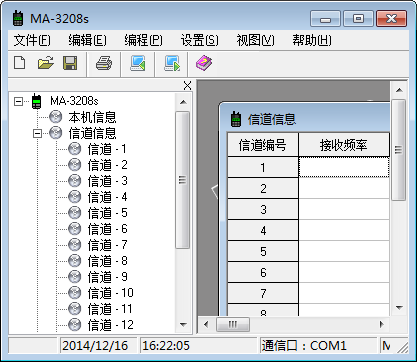Image resolution: width=417 pixels, height=362 pixels.
Task: Click the read-from-radio icon with the green left arrow
Action: [138, 63]
